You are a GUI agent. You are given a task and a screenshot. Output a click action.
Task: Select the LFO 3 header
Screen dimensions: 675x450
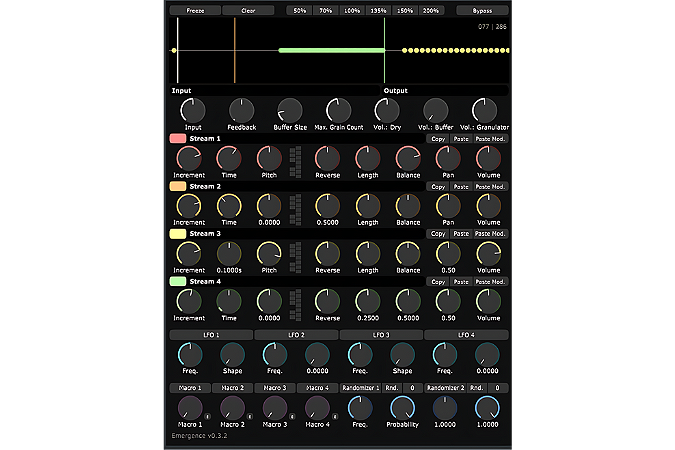(x=381, y=335)
